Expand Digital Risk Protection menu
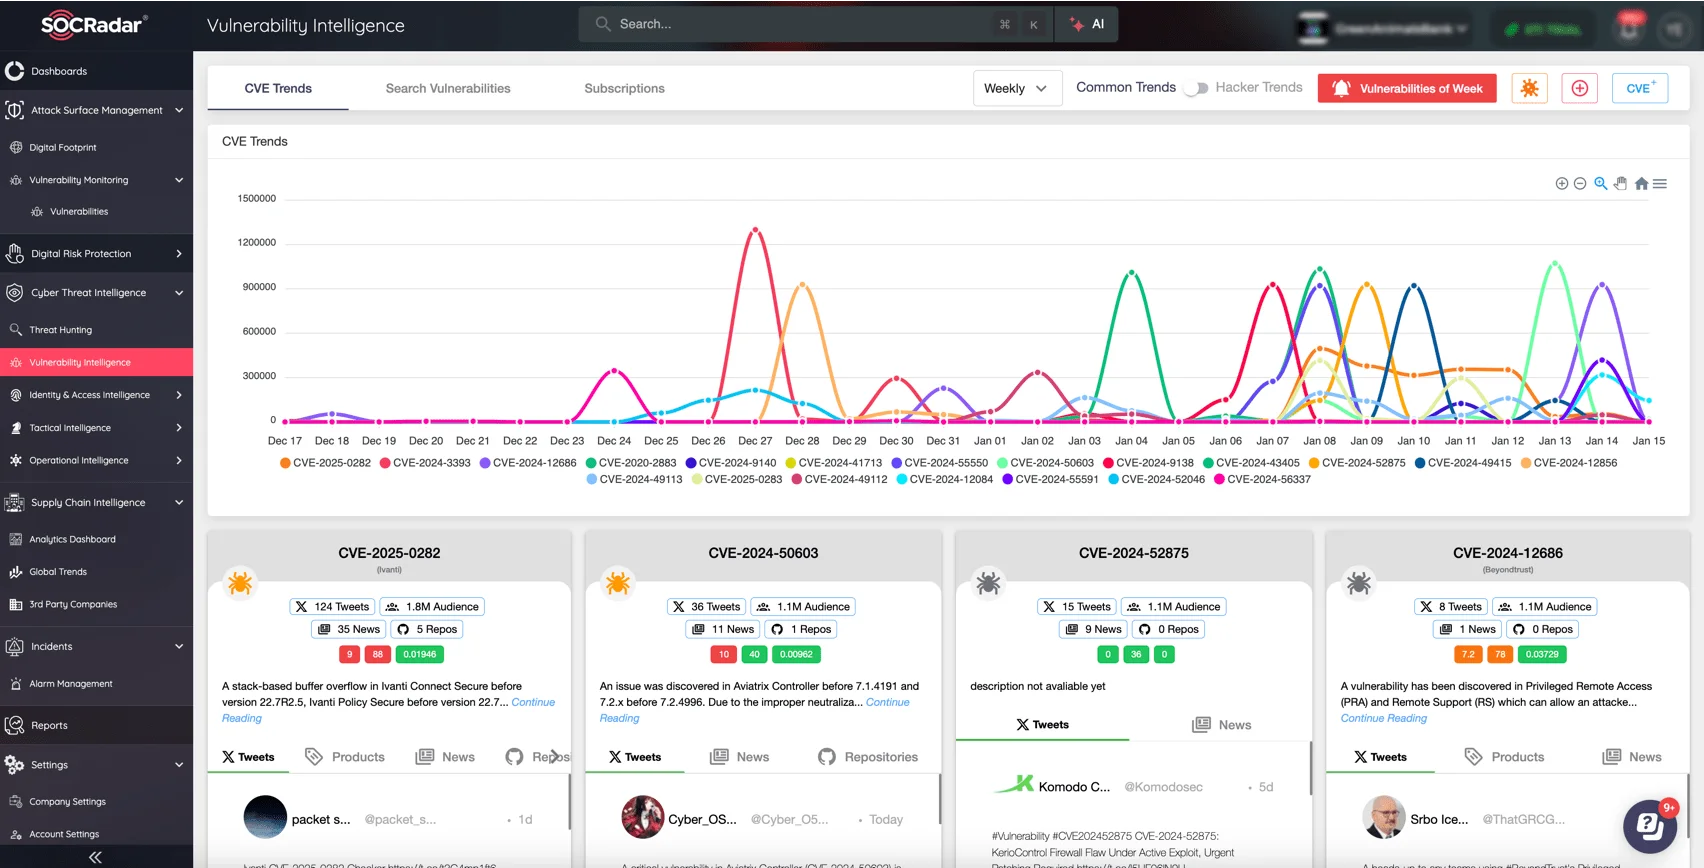 (96, 254)
